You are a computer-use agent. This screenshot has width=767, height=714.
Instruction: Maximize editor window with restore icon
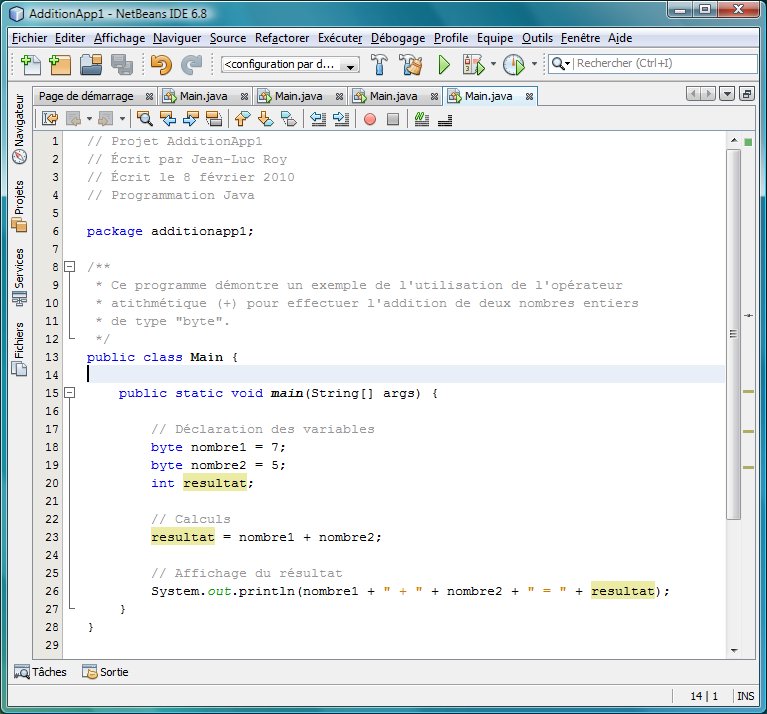(x=746, y=94)
